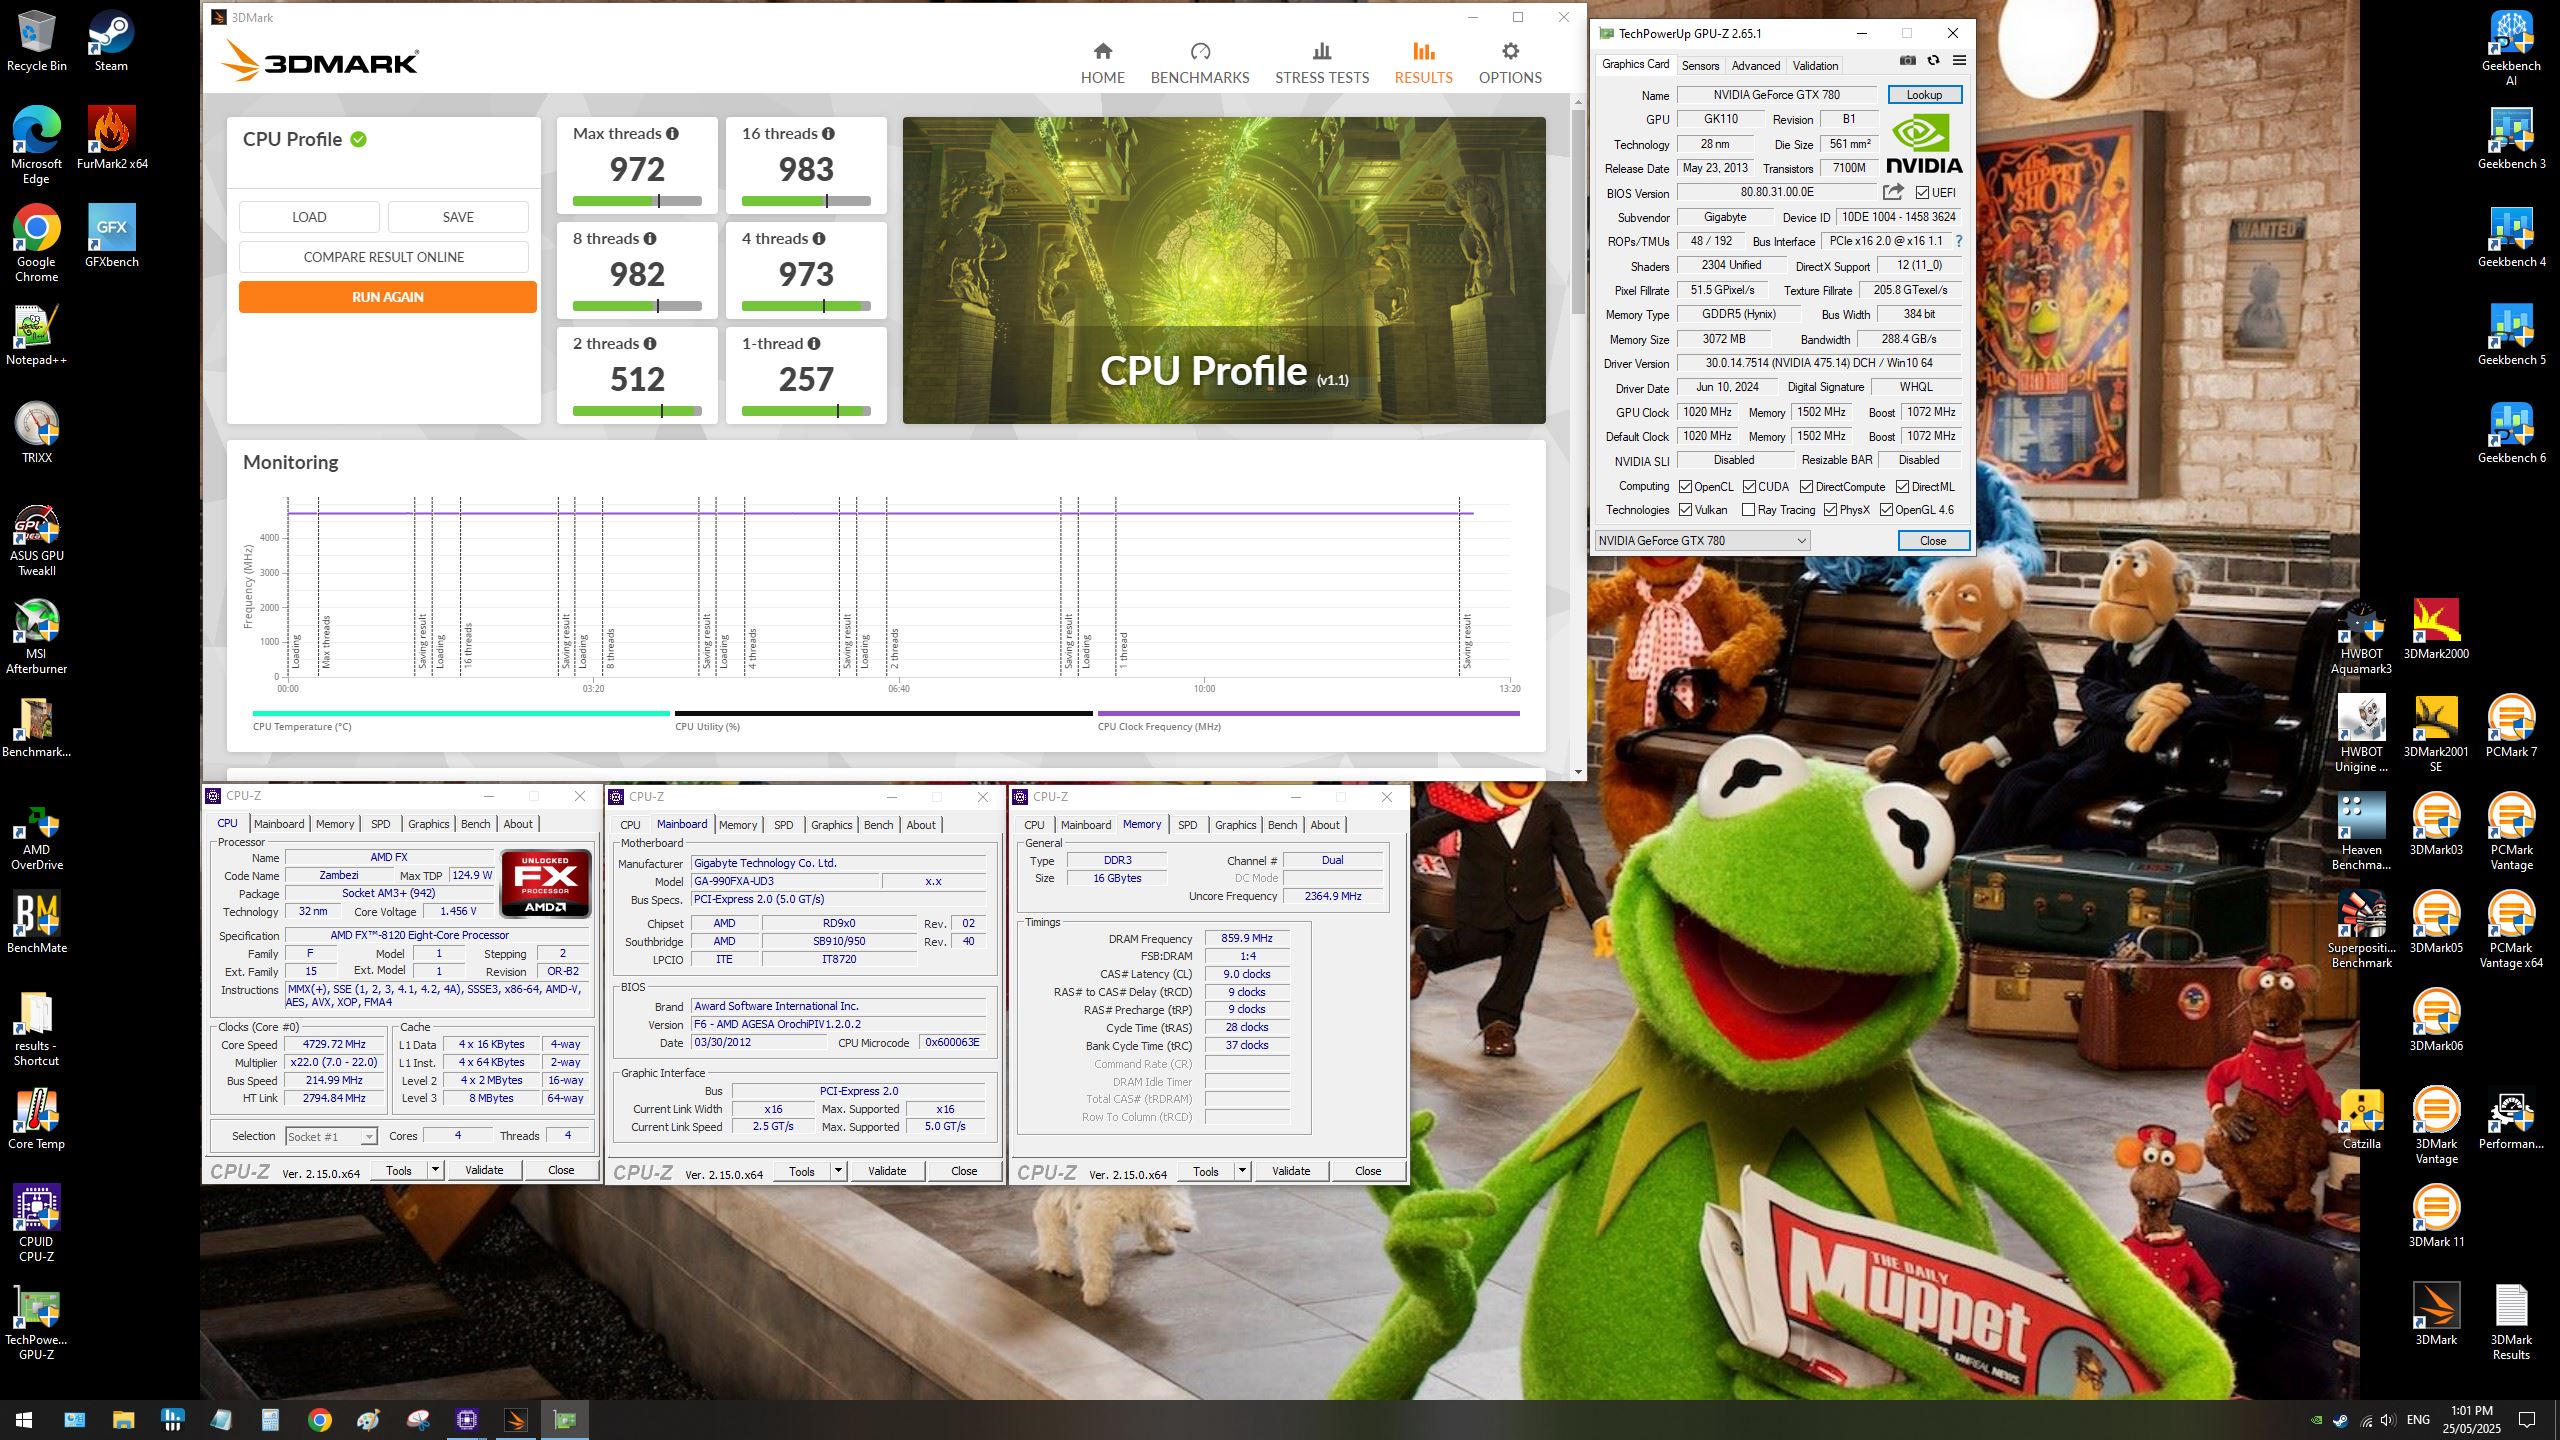The image size is (2560, 1440).
Task: Open the GPU-Z hamburger menu icon
Action: 1959,61
